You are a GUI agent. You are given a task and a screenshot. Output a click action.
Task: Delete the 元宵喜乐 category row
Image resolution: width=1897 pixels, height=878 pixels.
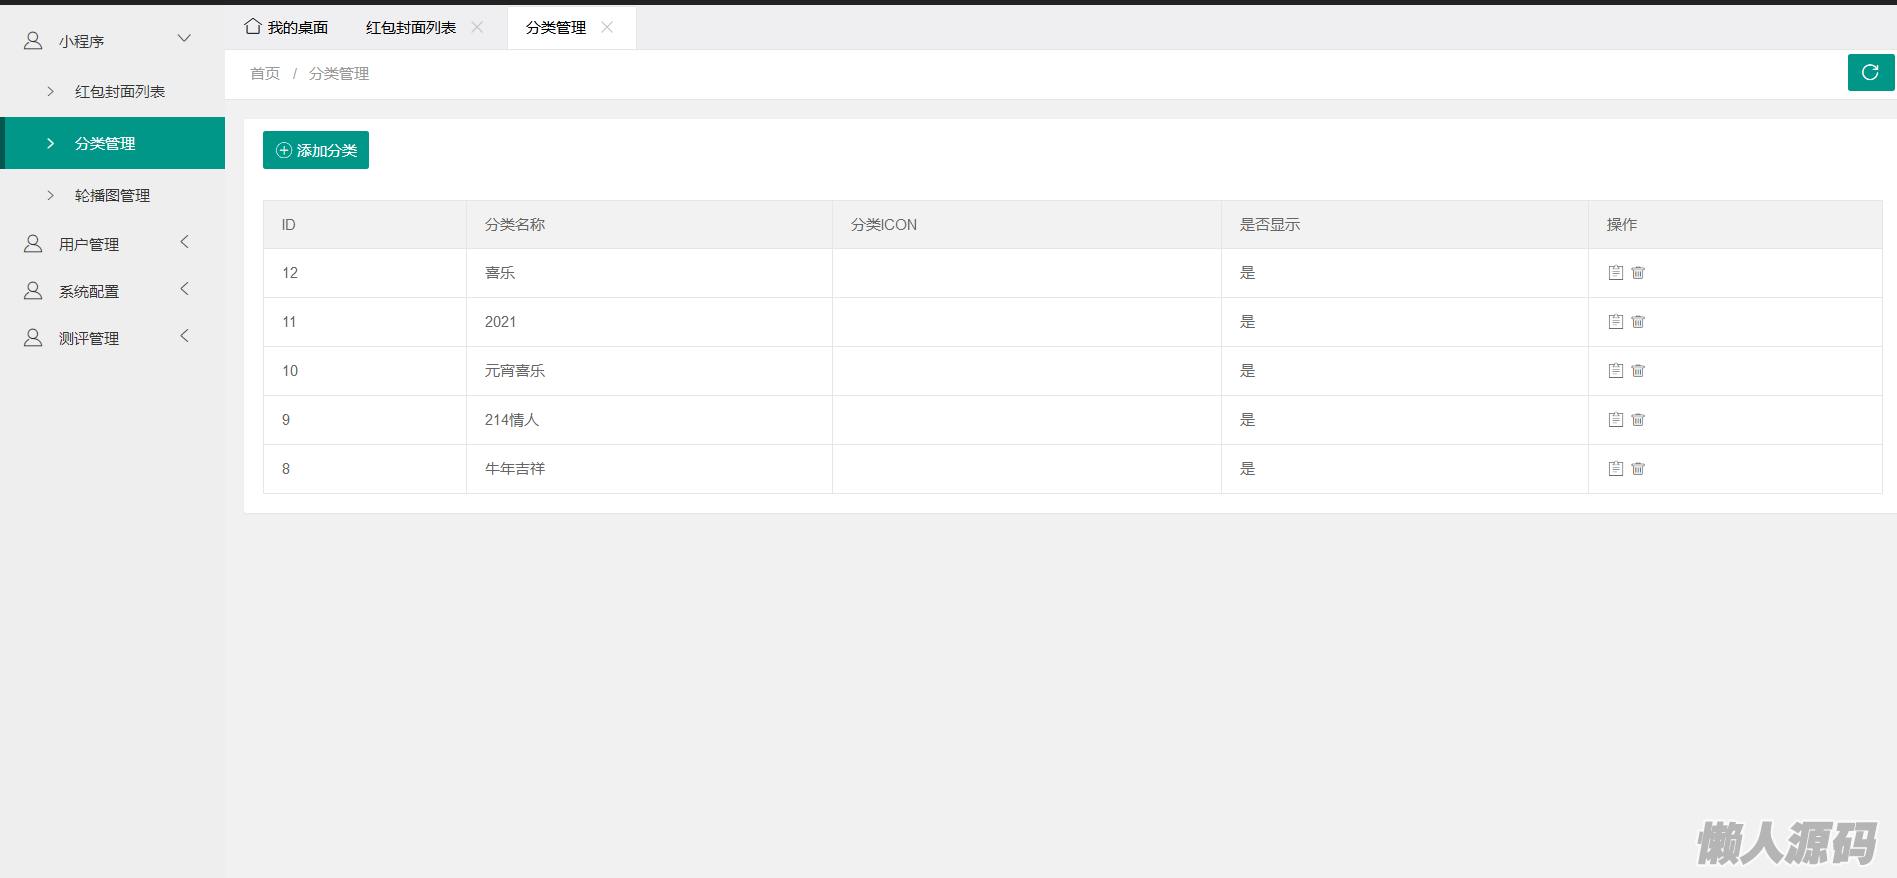(1638, 371)
